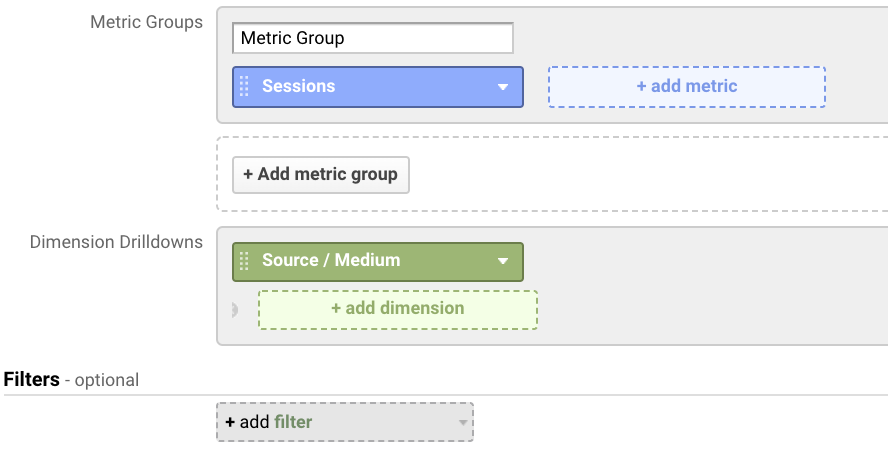Click the small arrow beside add dimension
Image resolution: width=888 pixels, height=458 pixels.
pyautogui.click(x=235, y=310)
